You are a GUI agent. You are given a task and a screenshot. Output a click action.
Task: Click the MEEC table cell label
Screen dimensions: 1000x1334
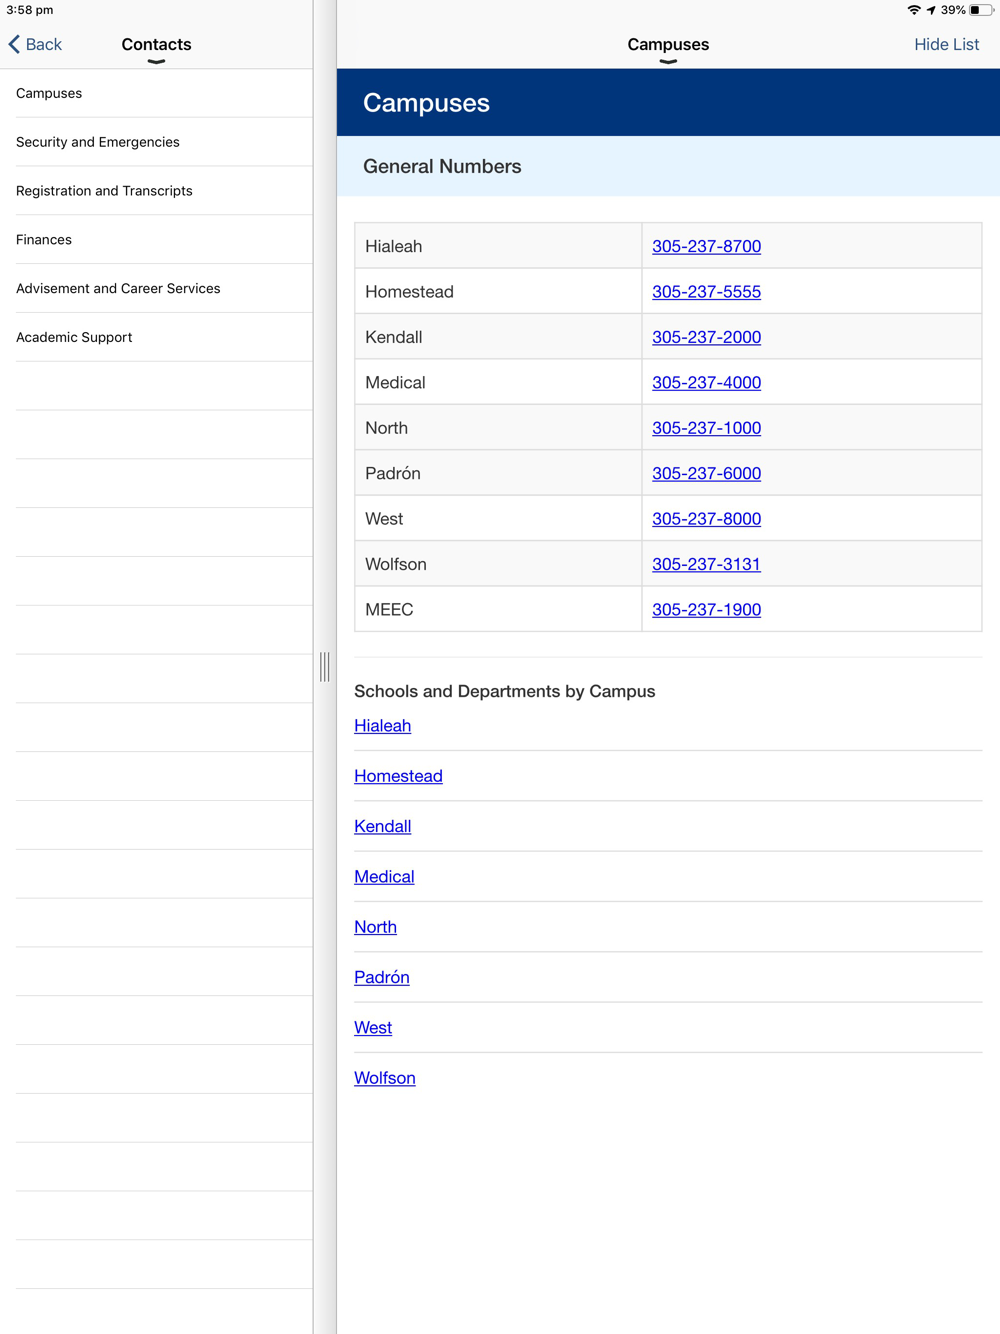[x=389, y=609]
